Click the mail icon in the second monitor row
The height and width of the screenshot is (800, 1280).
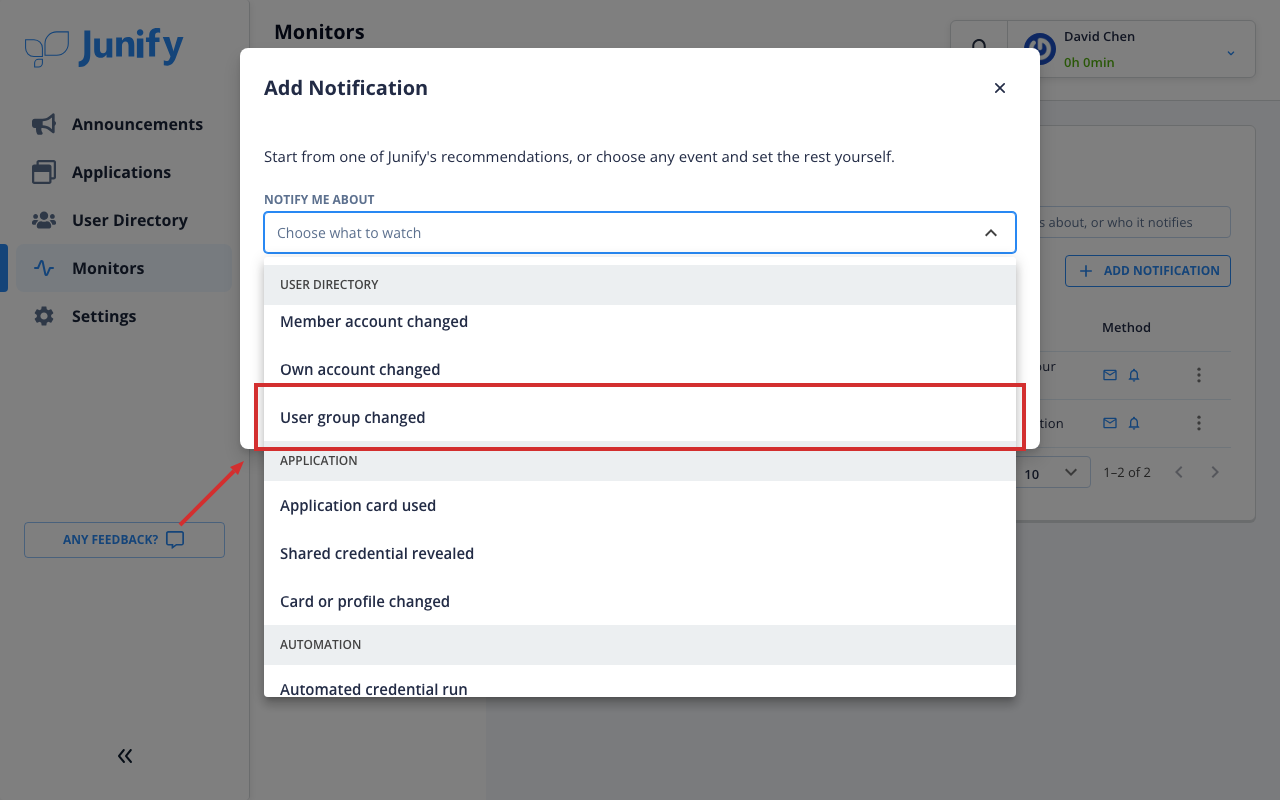[1109, 423]
